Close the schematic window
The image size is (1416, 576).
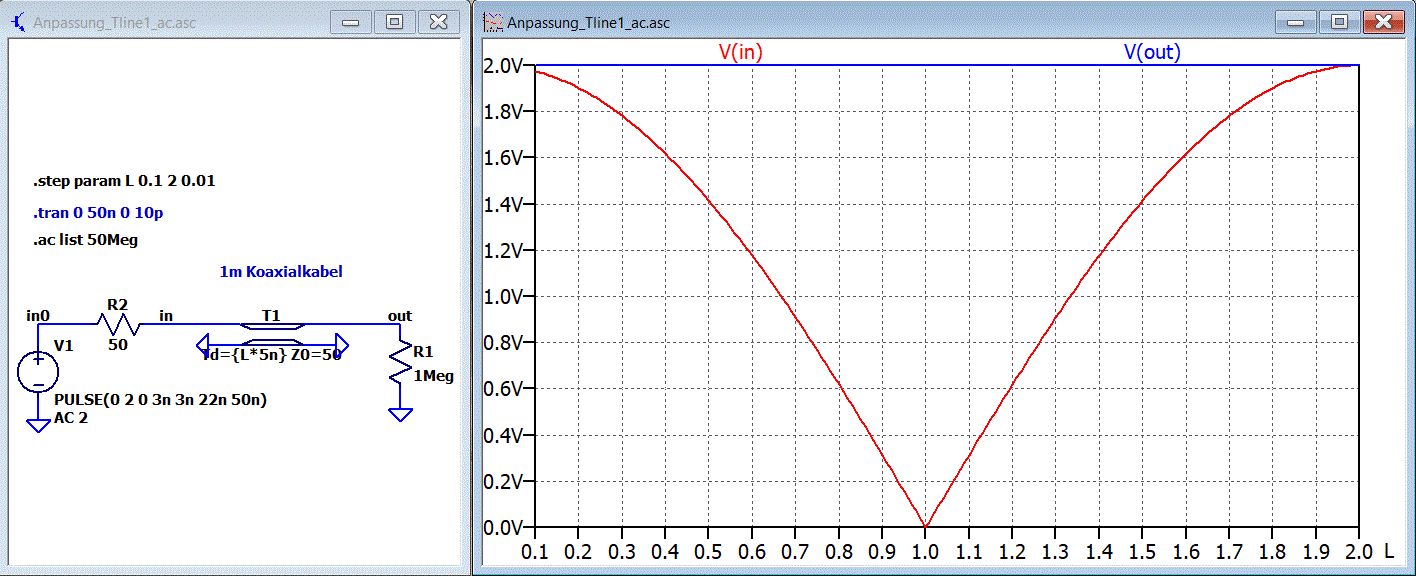pos(437,21)
